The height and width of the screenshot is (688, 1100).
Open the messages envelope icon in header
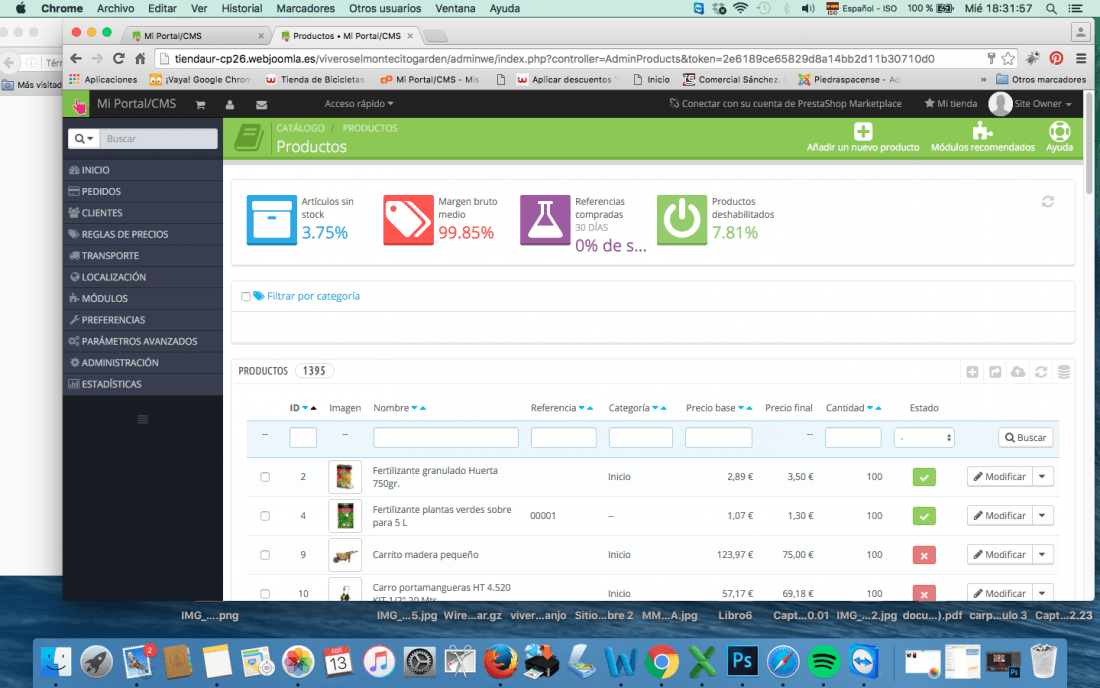point(262,104)
